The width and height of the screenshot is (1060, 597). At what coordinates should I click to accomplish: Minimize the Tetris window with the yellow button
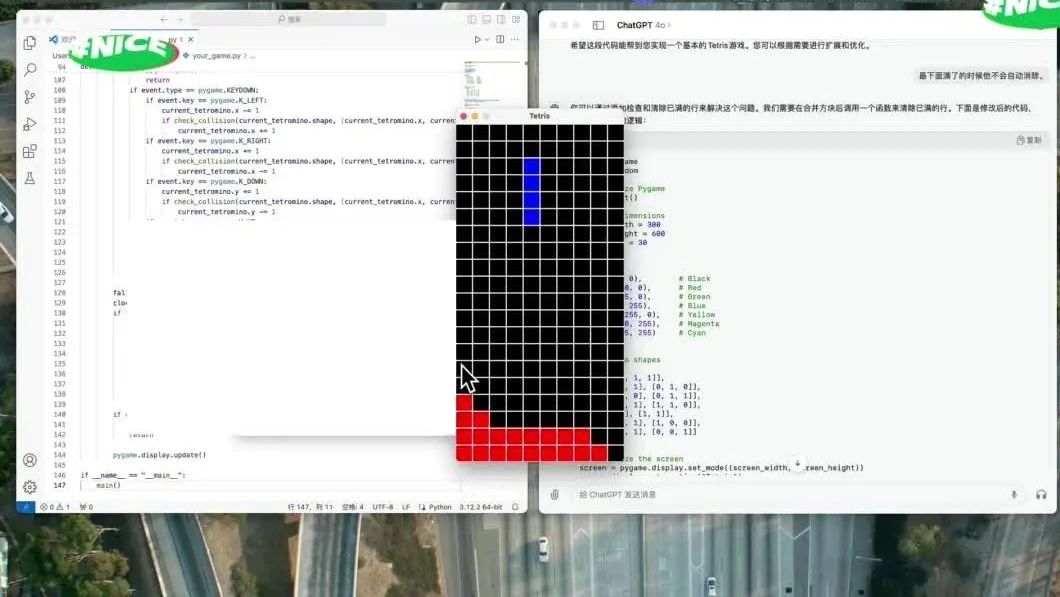[x=475, y=116]
